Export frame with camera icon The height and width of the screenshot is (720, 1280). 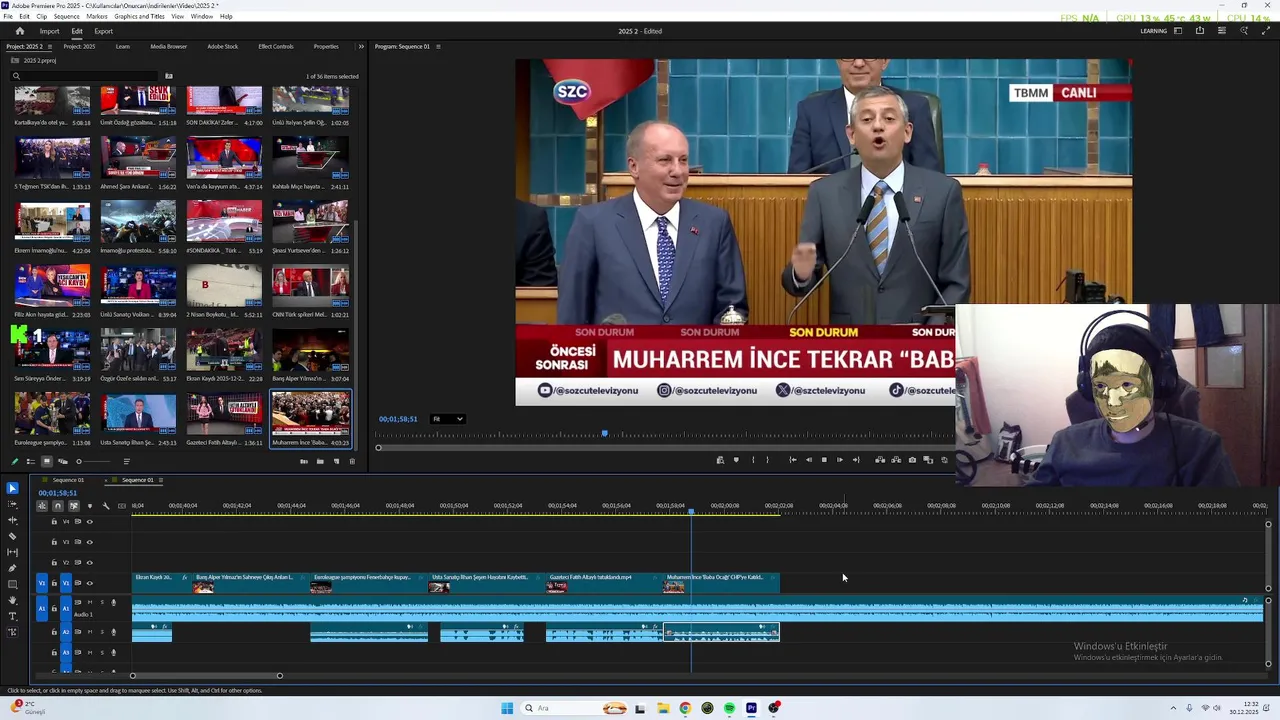(x=912, y=460)
